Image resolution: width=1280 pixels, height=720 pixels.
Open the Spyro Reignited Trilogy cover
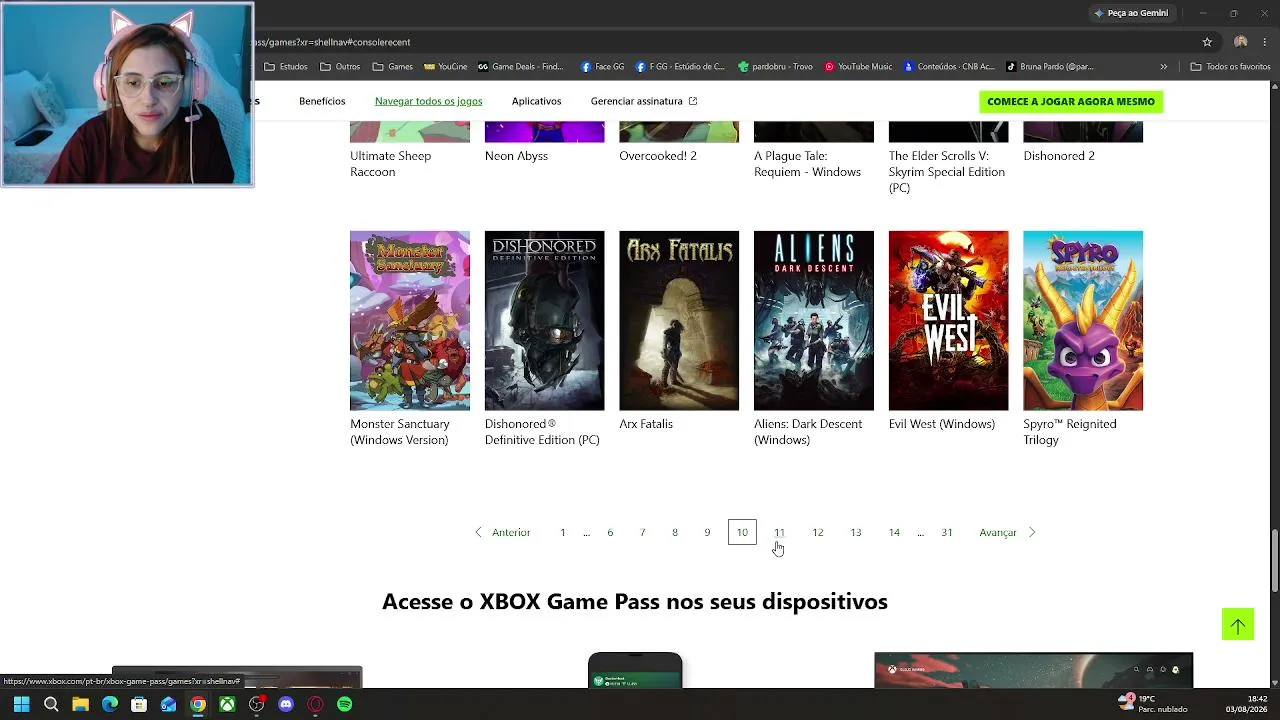click(1083, 321)
